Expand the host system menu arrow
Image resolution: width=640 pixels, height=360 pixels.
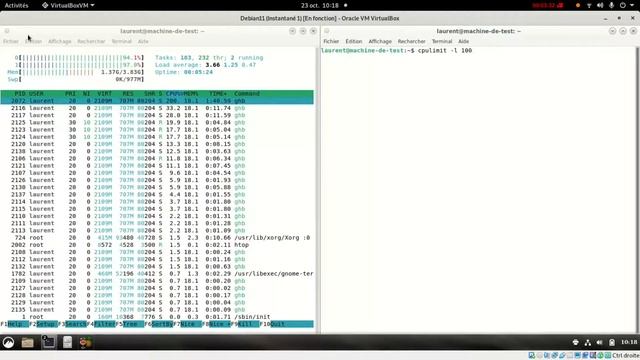click(632, 5)
